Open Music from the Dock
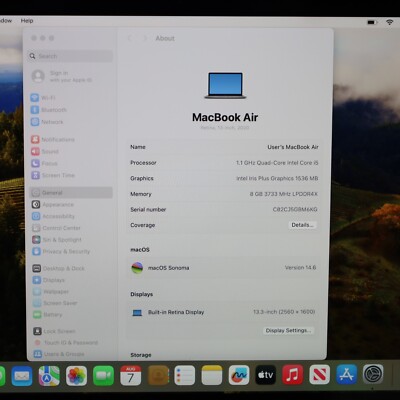The width and height of the screenshot is (400, 400). point(293,375)
